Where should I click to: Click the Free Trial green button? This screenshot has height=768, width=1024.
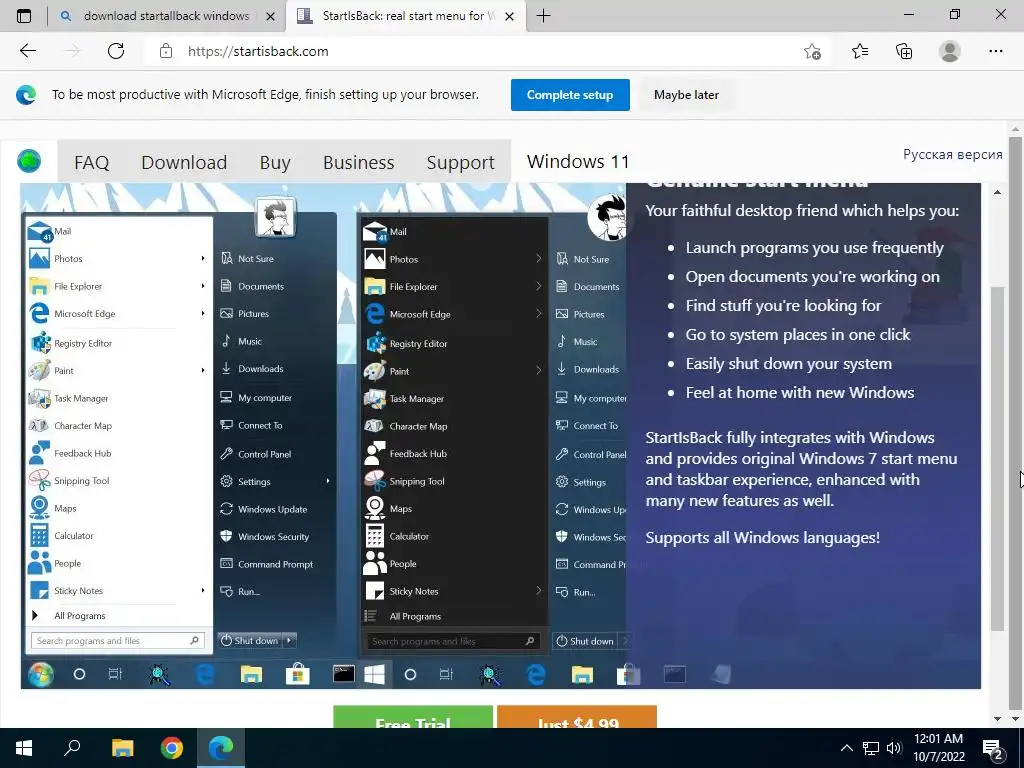tap(413, 717)
